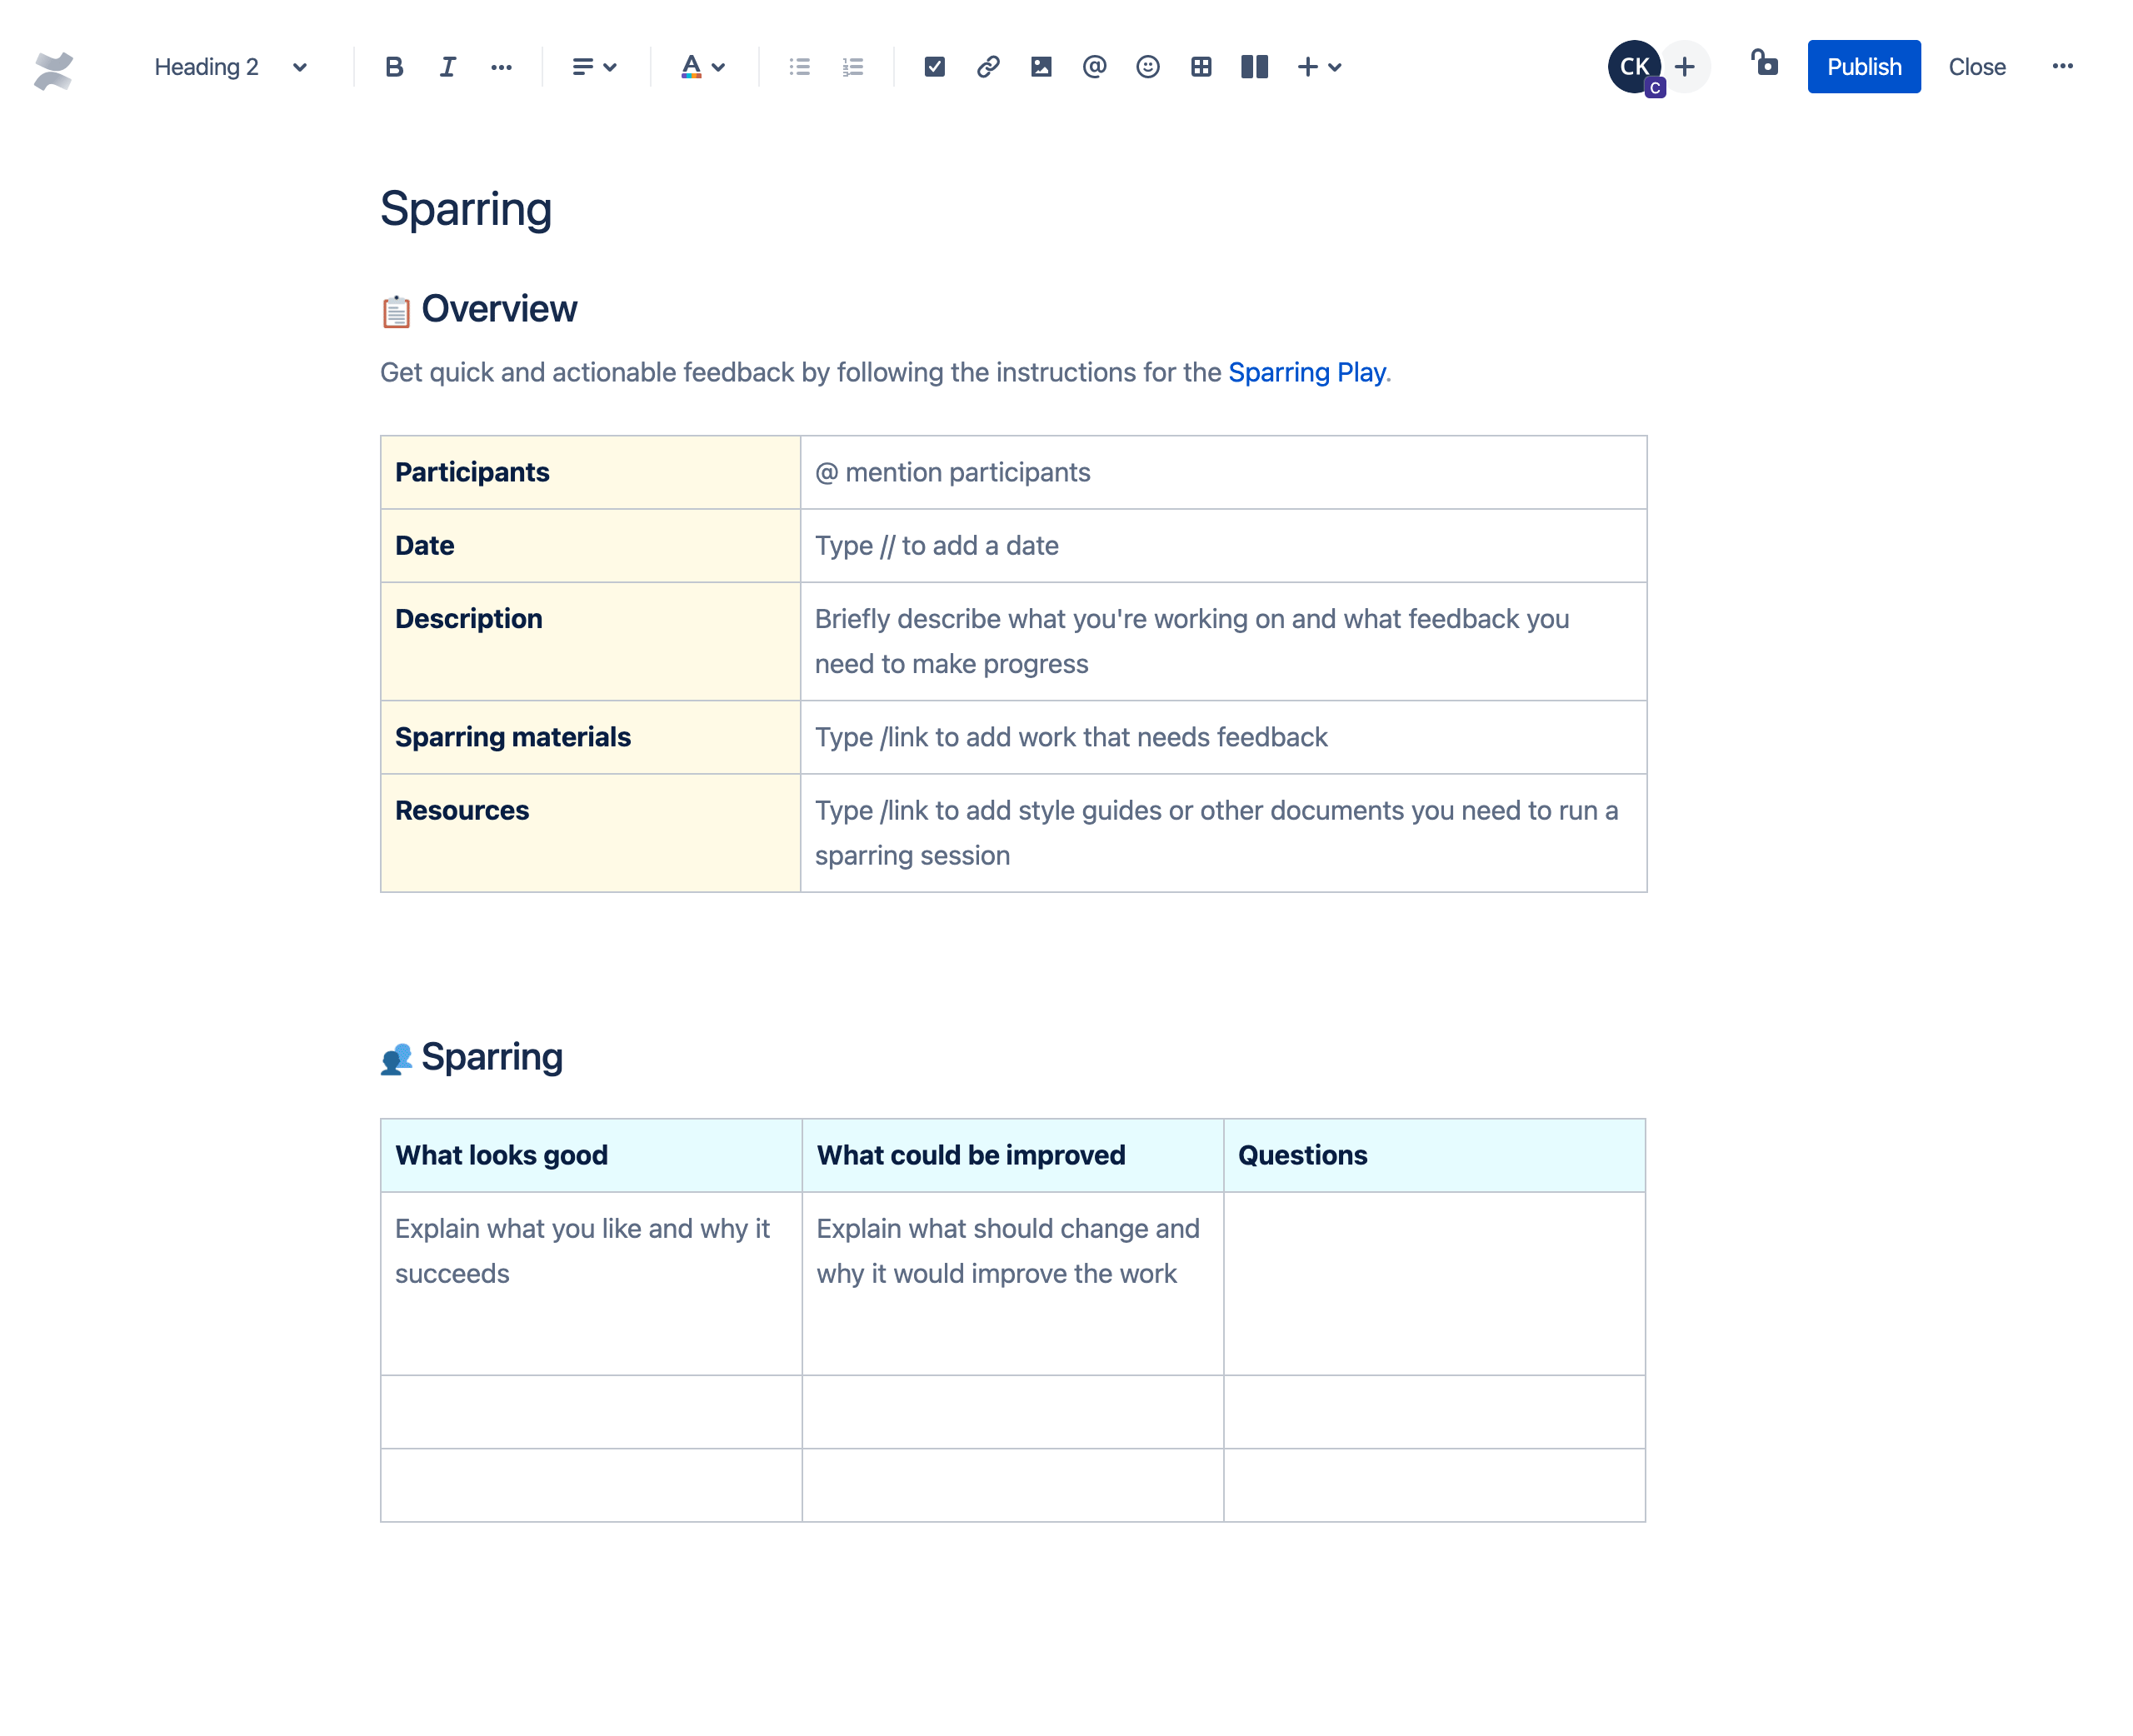Click the Publish button
The width and height of the screenshot is (2133, 1736).
point(1864,66)
